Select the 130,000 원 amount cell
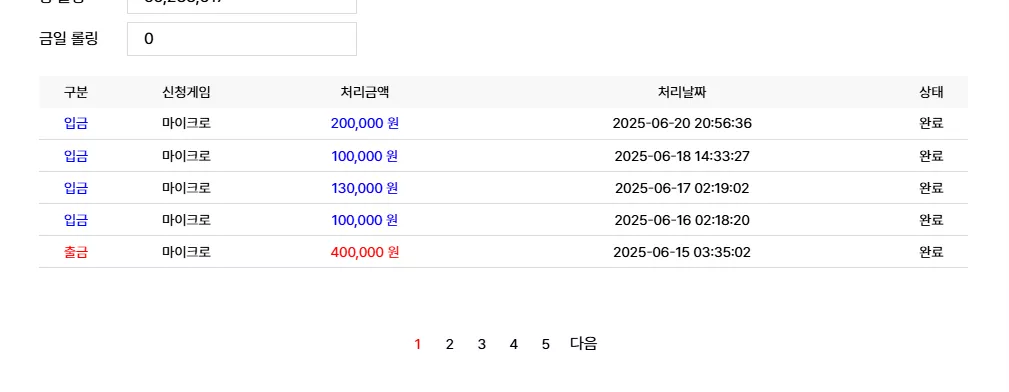The height and width of the screenshot is (392, 1009). click(x=365, y=188)
